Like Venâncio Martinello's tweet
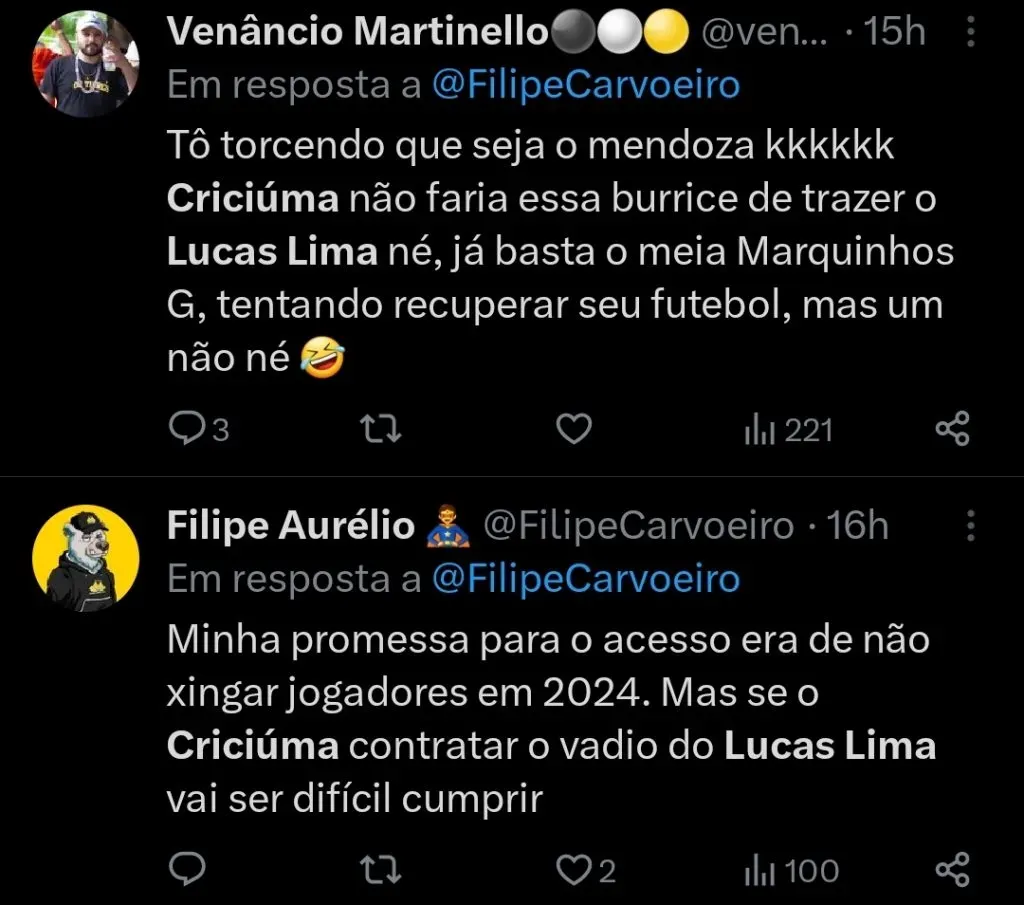1024x905 pixels. click(574, 429)
